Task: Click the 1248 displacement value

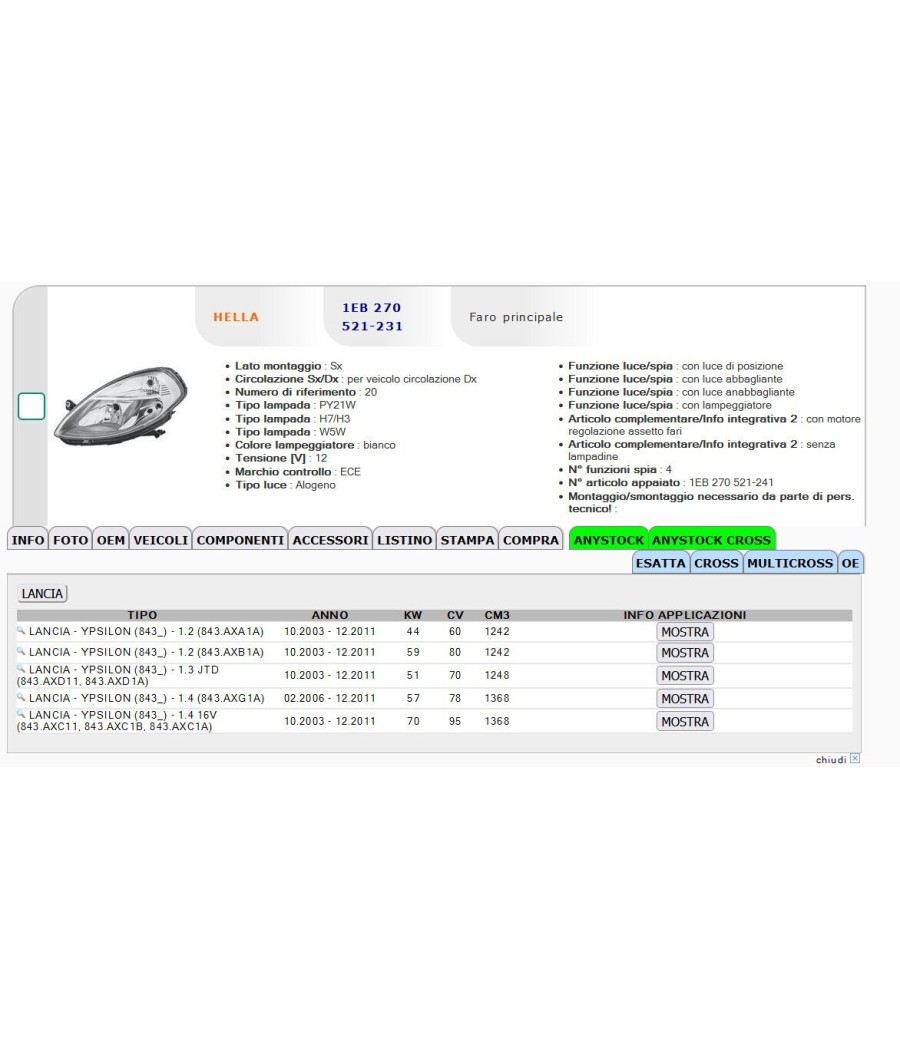Action: click(497, 676)
